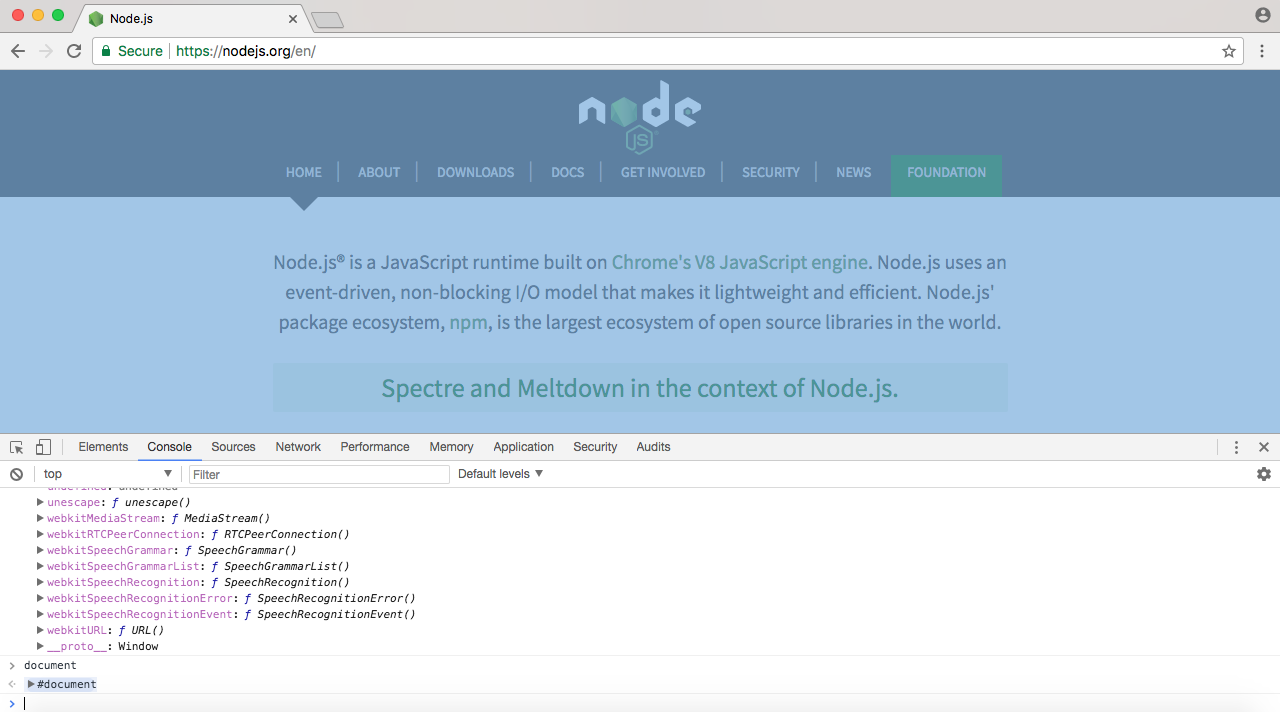This screenshot has width=1280, height=712.
Task: Click 'f URL()' value text
Action: [x=141, y=630]
